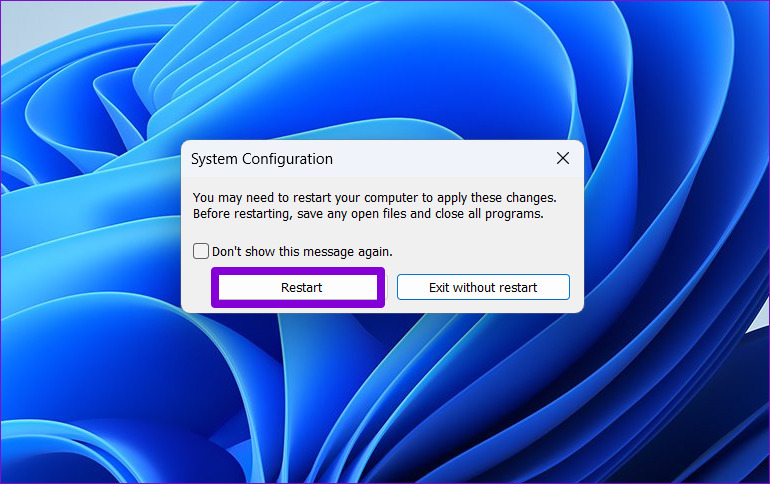Image resolution: width=770 pixels, height=484 pixels.
Task: Close the System Configuration dialog
Action: [563, 158]
